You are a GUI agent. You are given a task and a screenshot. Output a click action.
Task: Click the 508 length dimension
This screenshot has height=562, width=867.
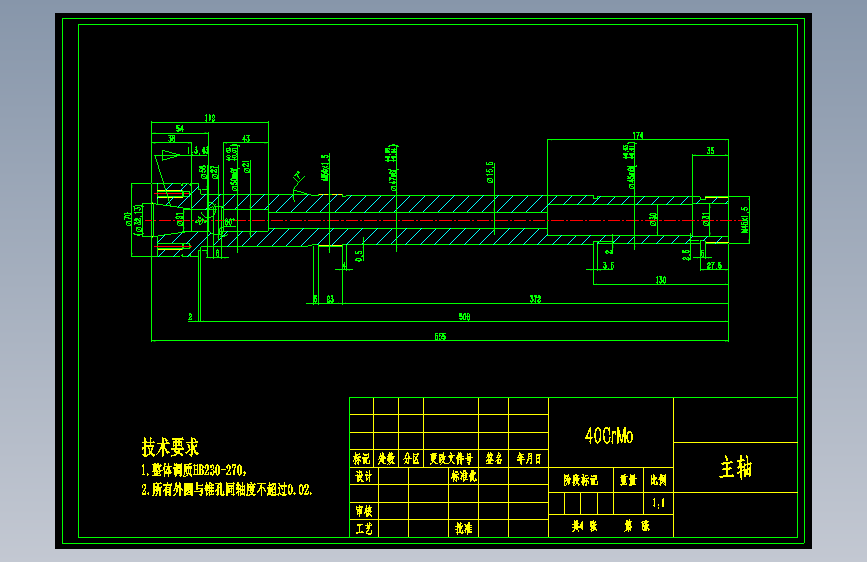click(x=464, y=316)
